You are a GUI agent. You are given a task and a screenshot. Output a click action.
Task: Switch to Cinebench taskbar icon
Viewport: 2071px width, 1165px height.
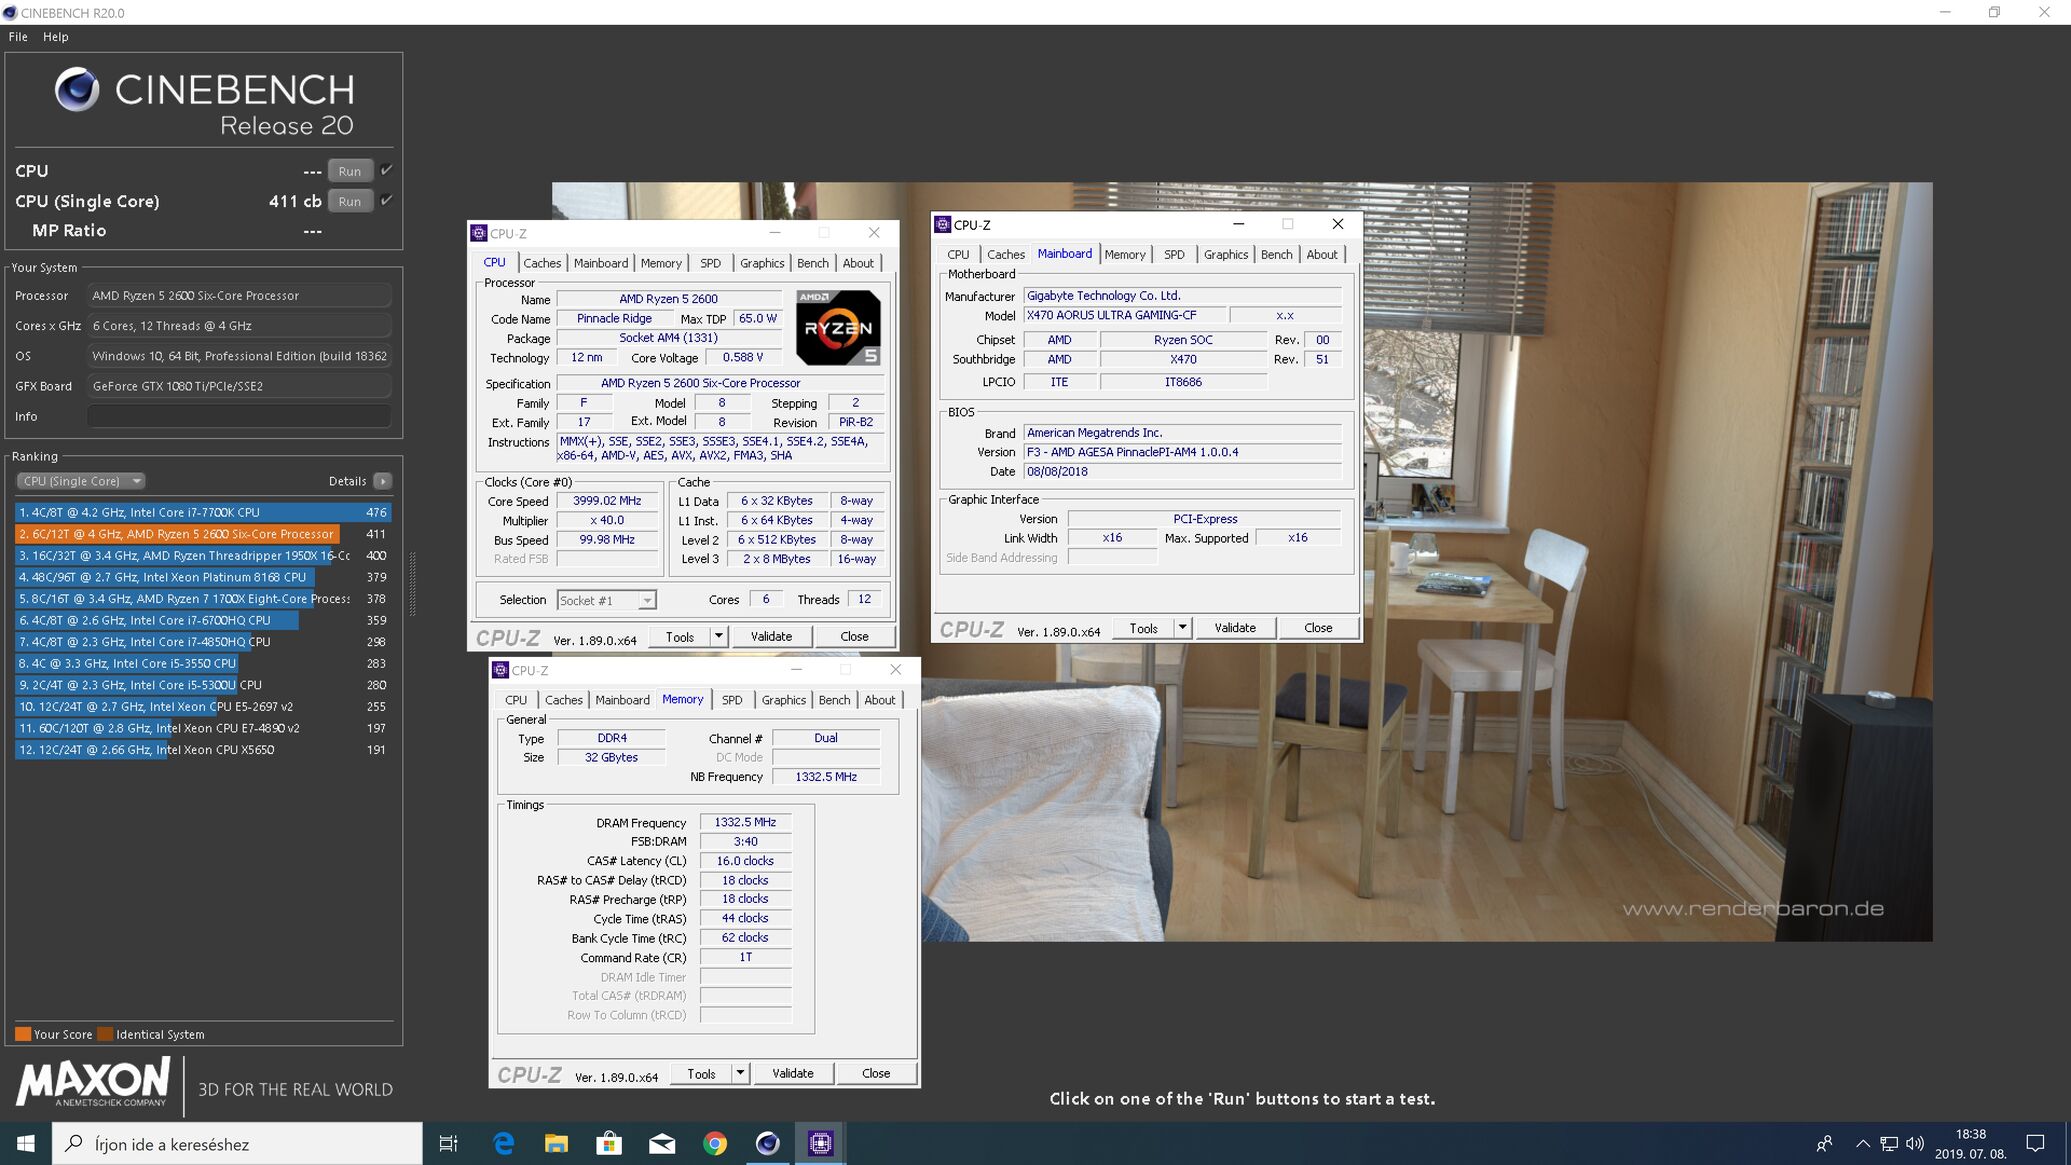coord(767,1143)
